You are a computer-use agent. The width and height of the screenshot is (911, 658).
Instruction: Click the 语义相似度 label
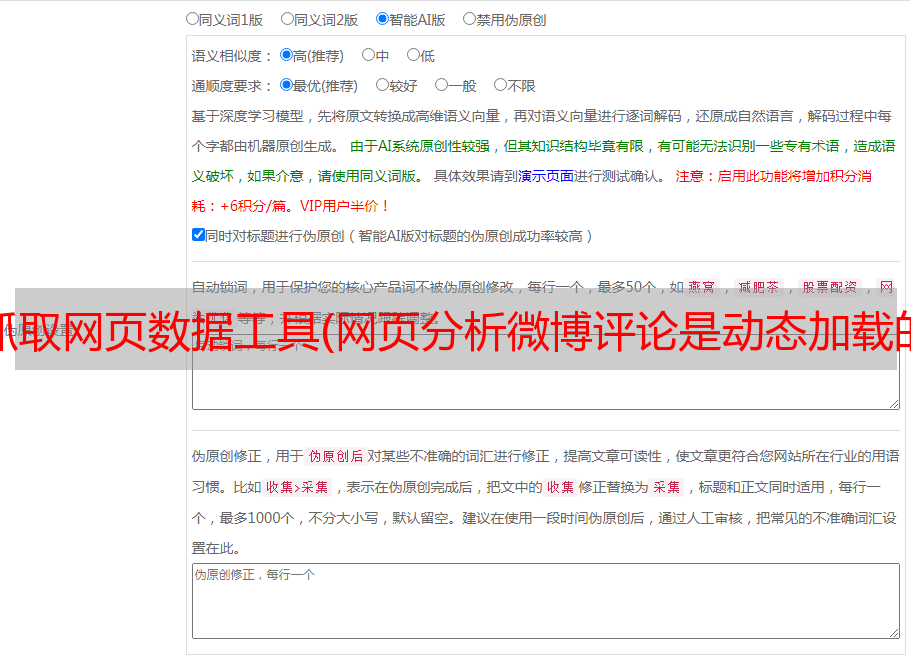pyautogui.click(x=232, y=56)
